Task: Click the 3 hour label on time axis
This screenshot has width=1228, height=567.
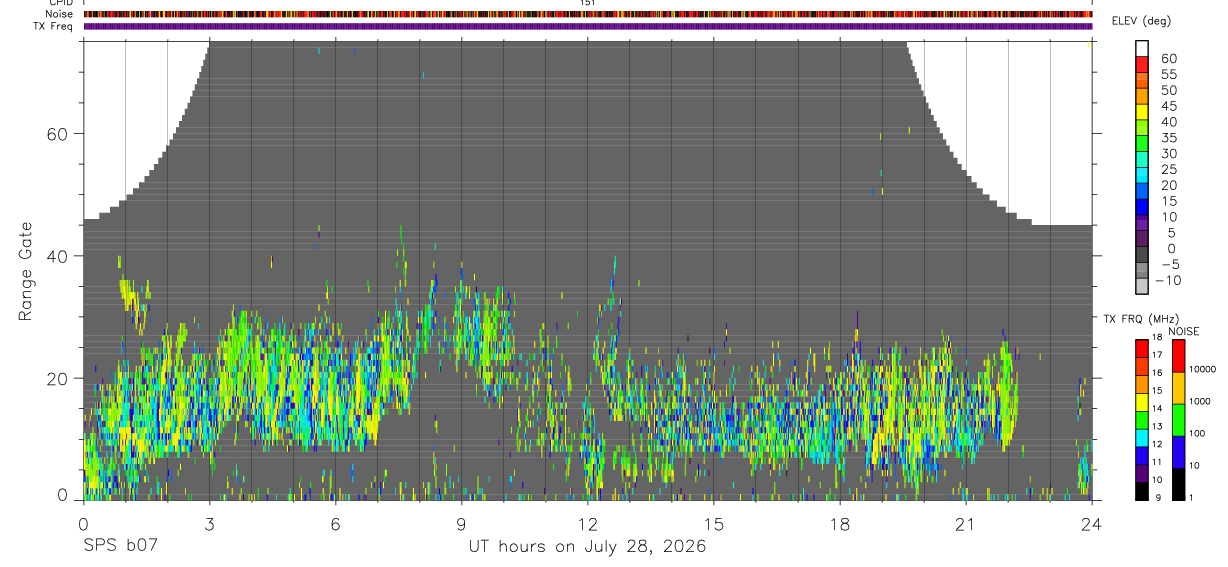Action: (x=208, y=524)
